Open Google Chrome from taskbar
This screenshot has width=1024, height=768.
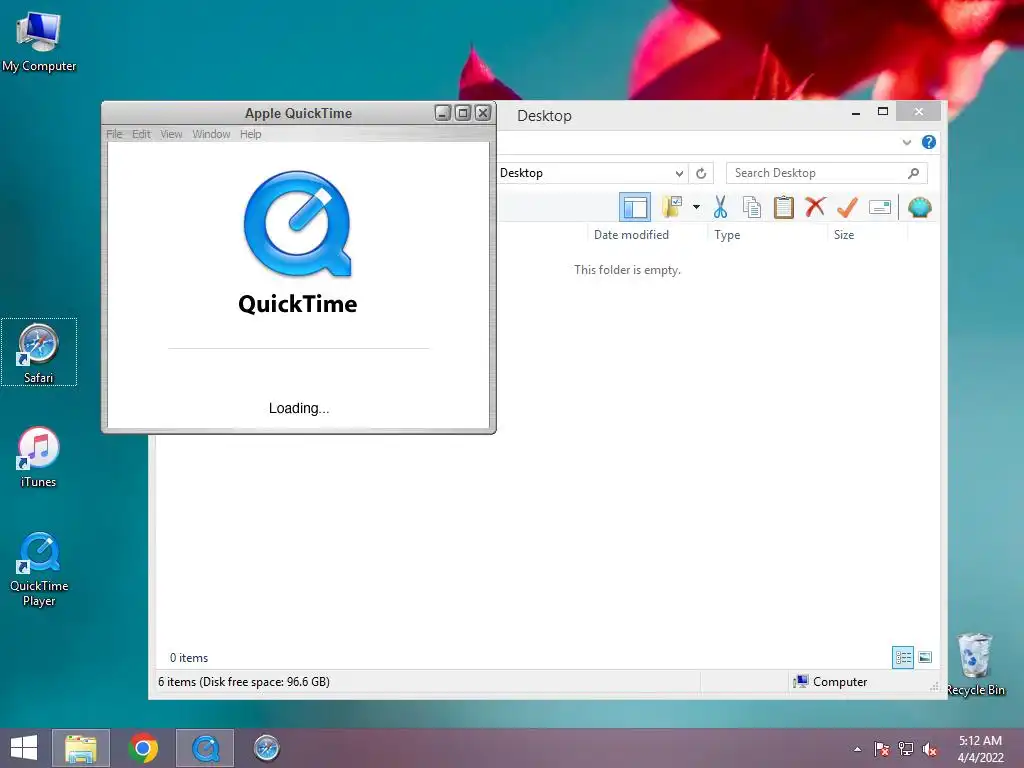tap(143, 748)
